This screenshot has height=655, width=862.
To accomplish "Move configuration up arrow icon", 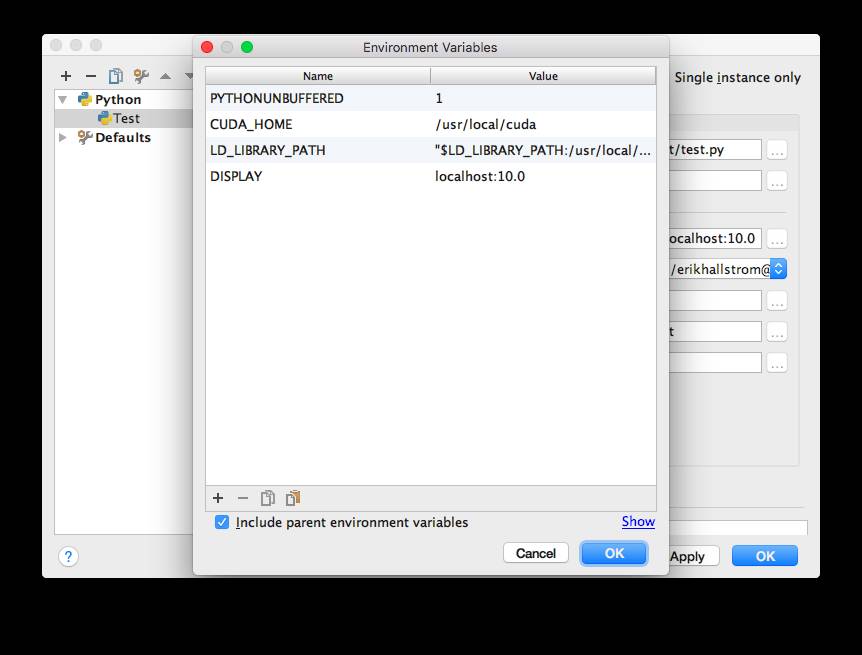I will click(x=165, y=76).
